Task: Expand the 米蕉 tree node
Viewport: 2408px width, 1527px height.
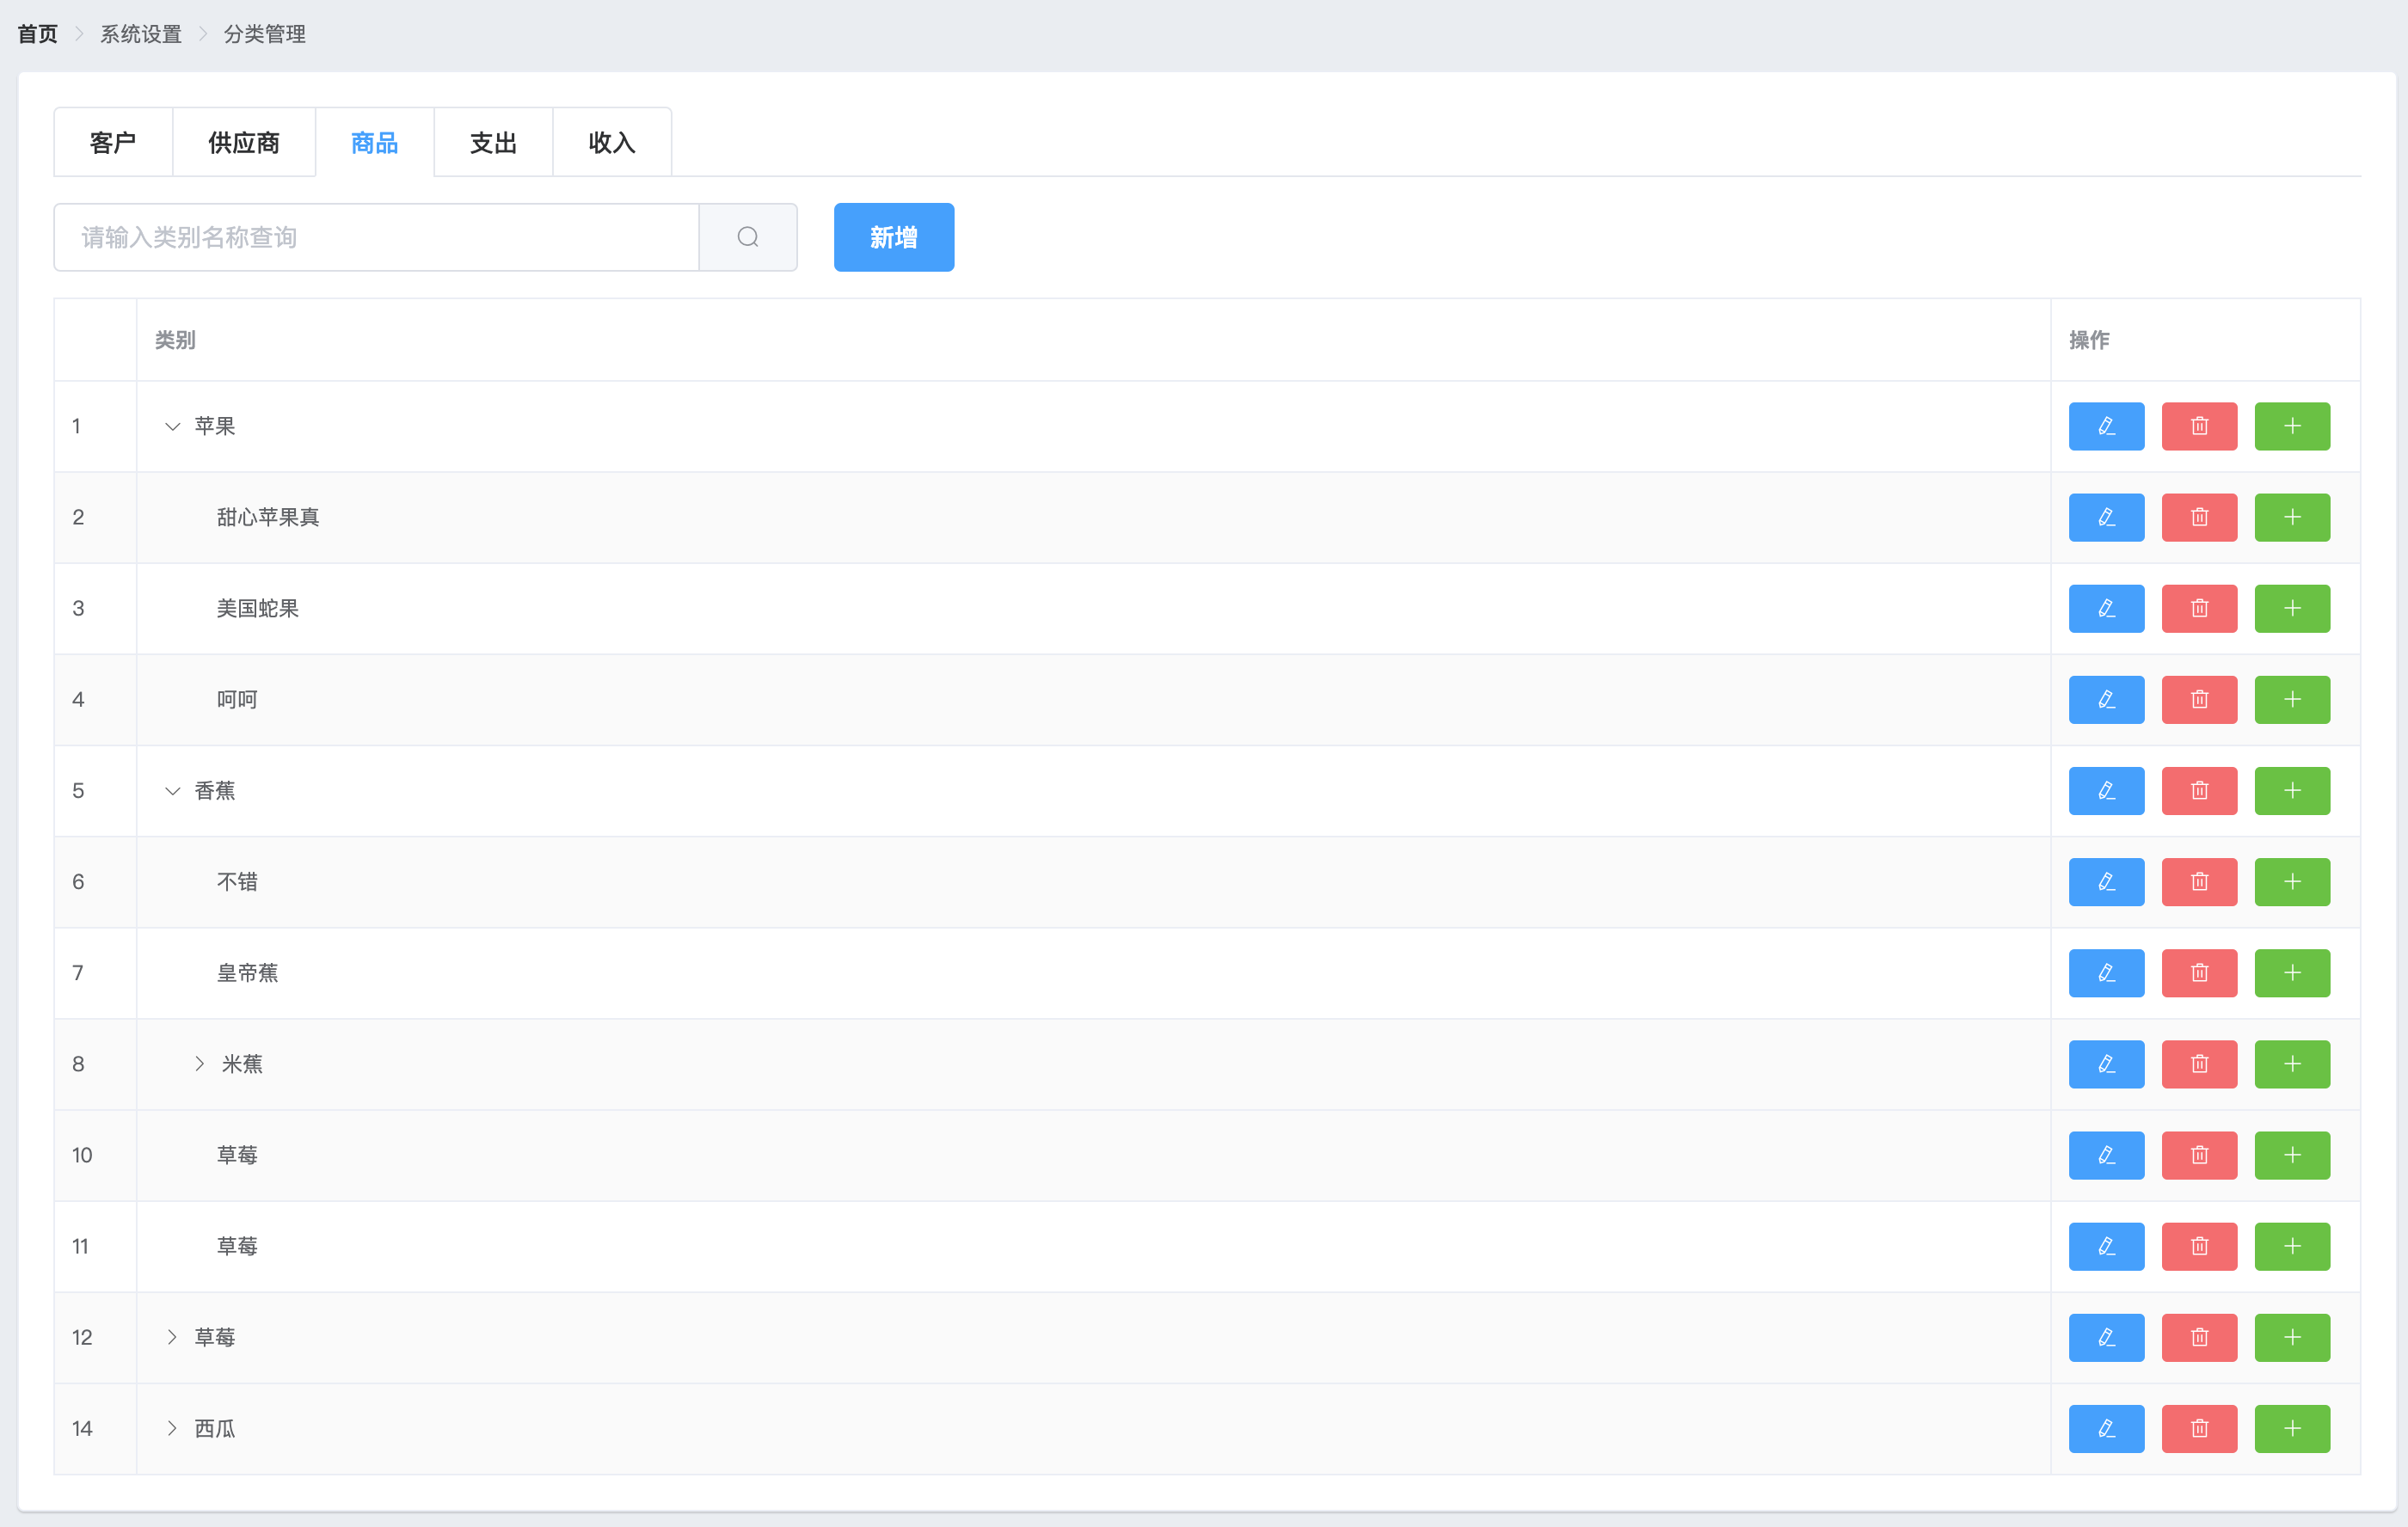Action: pos(199,1063)
